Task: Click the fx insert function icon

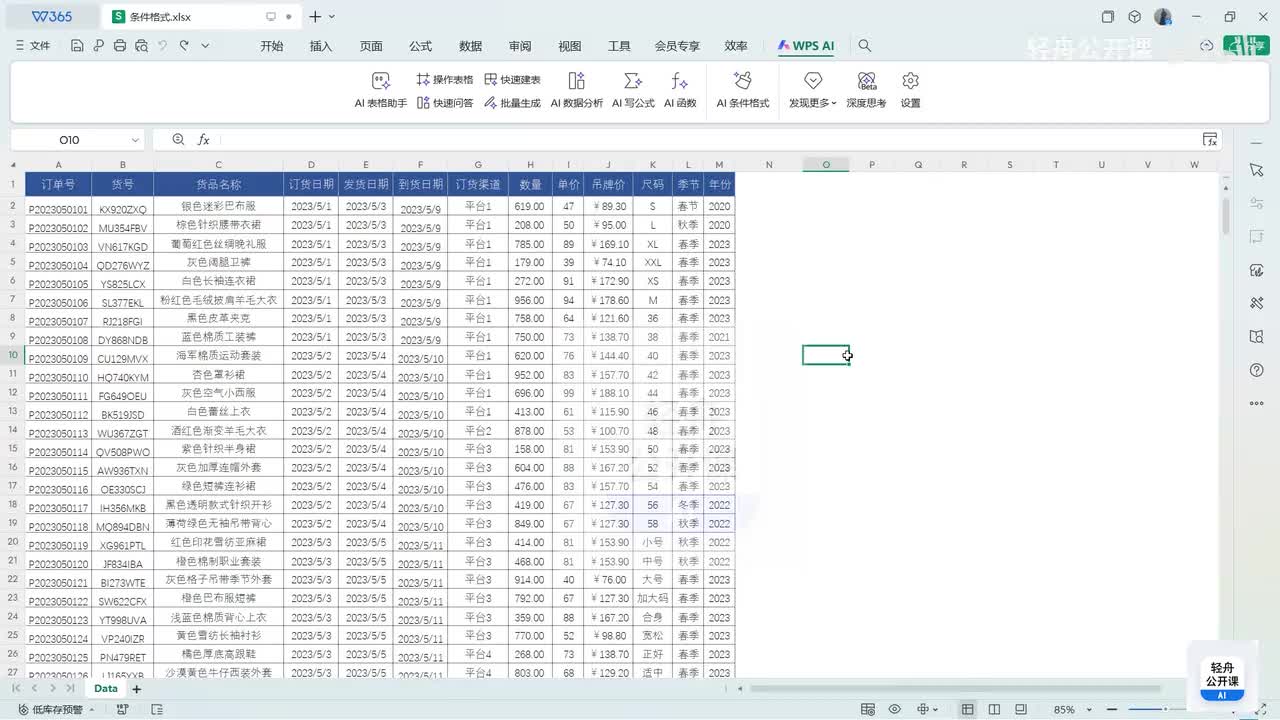Action: (x=204, y=140)
